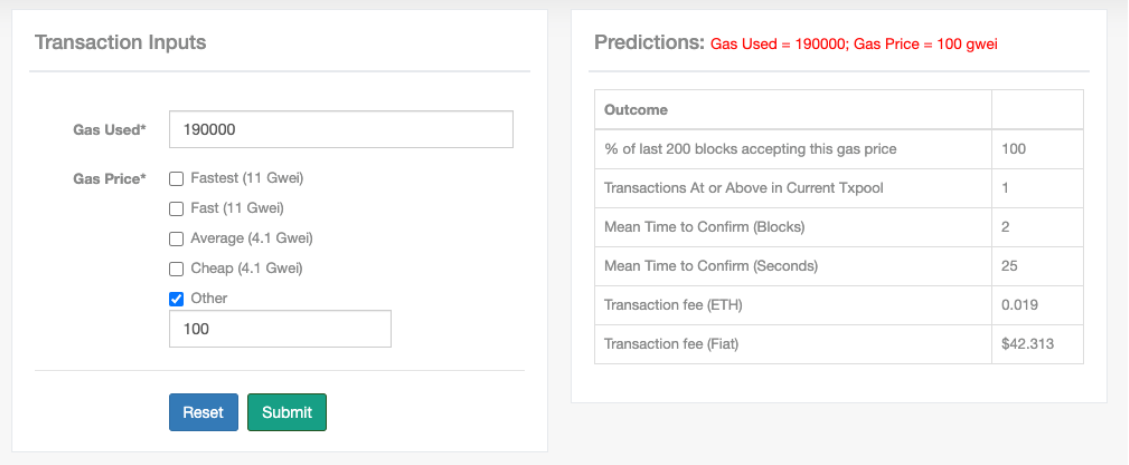Click the red Gas Used summary text
The width and height of the screenshot is (1129, 465).
[x=778, y=45]
